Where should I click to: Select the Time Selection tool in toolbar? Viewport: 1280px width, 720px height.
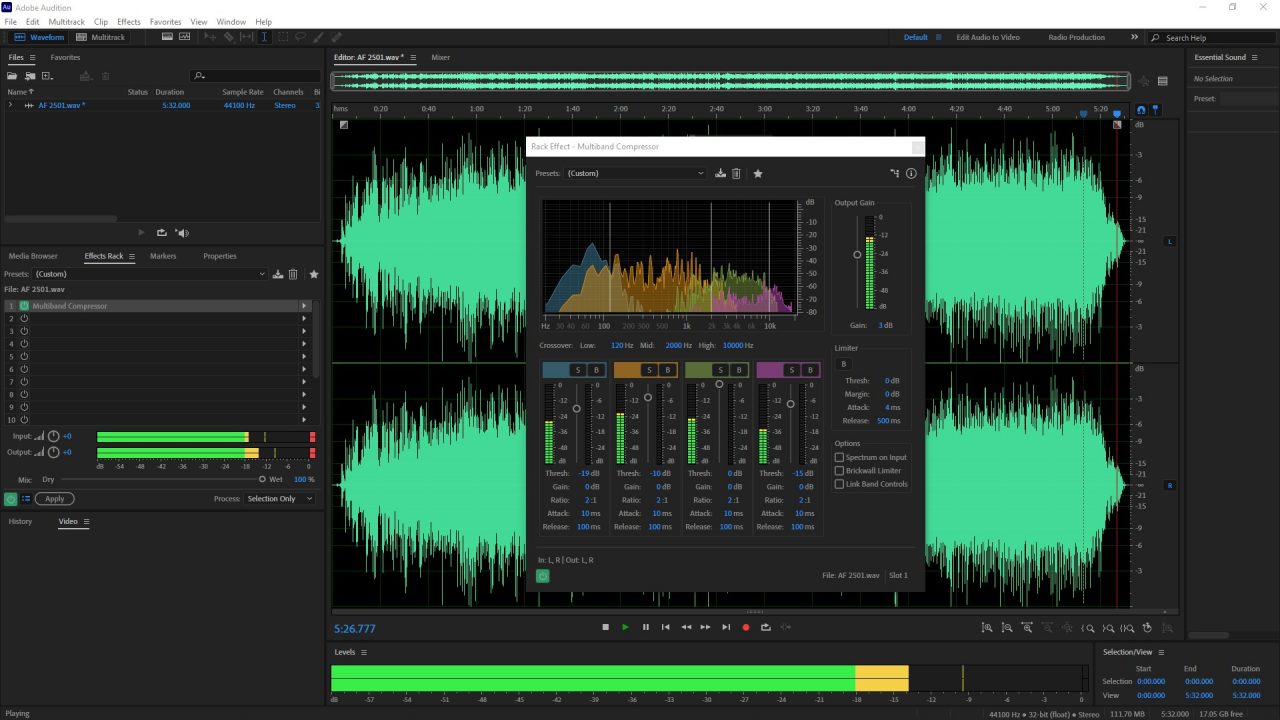(x=264, y=37)
